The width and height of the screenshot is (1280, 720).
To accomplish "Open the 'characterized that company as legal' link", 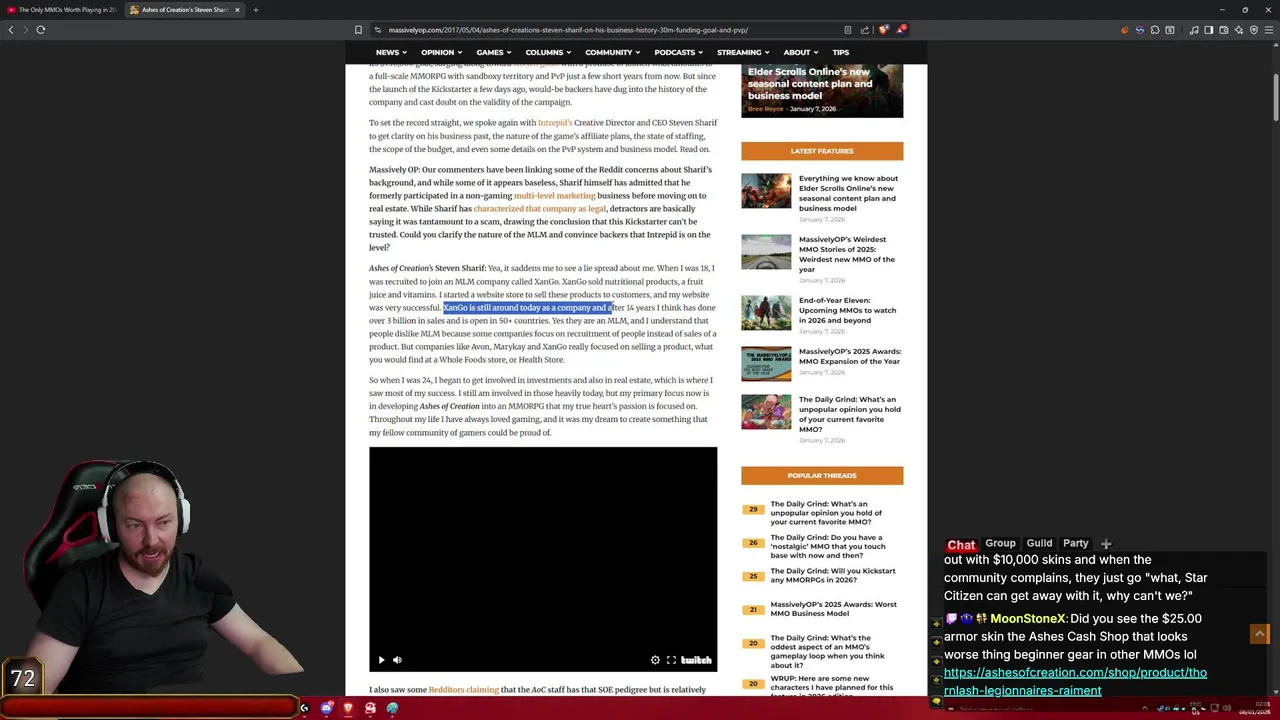I will point(540,209).
